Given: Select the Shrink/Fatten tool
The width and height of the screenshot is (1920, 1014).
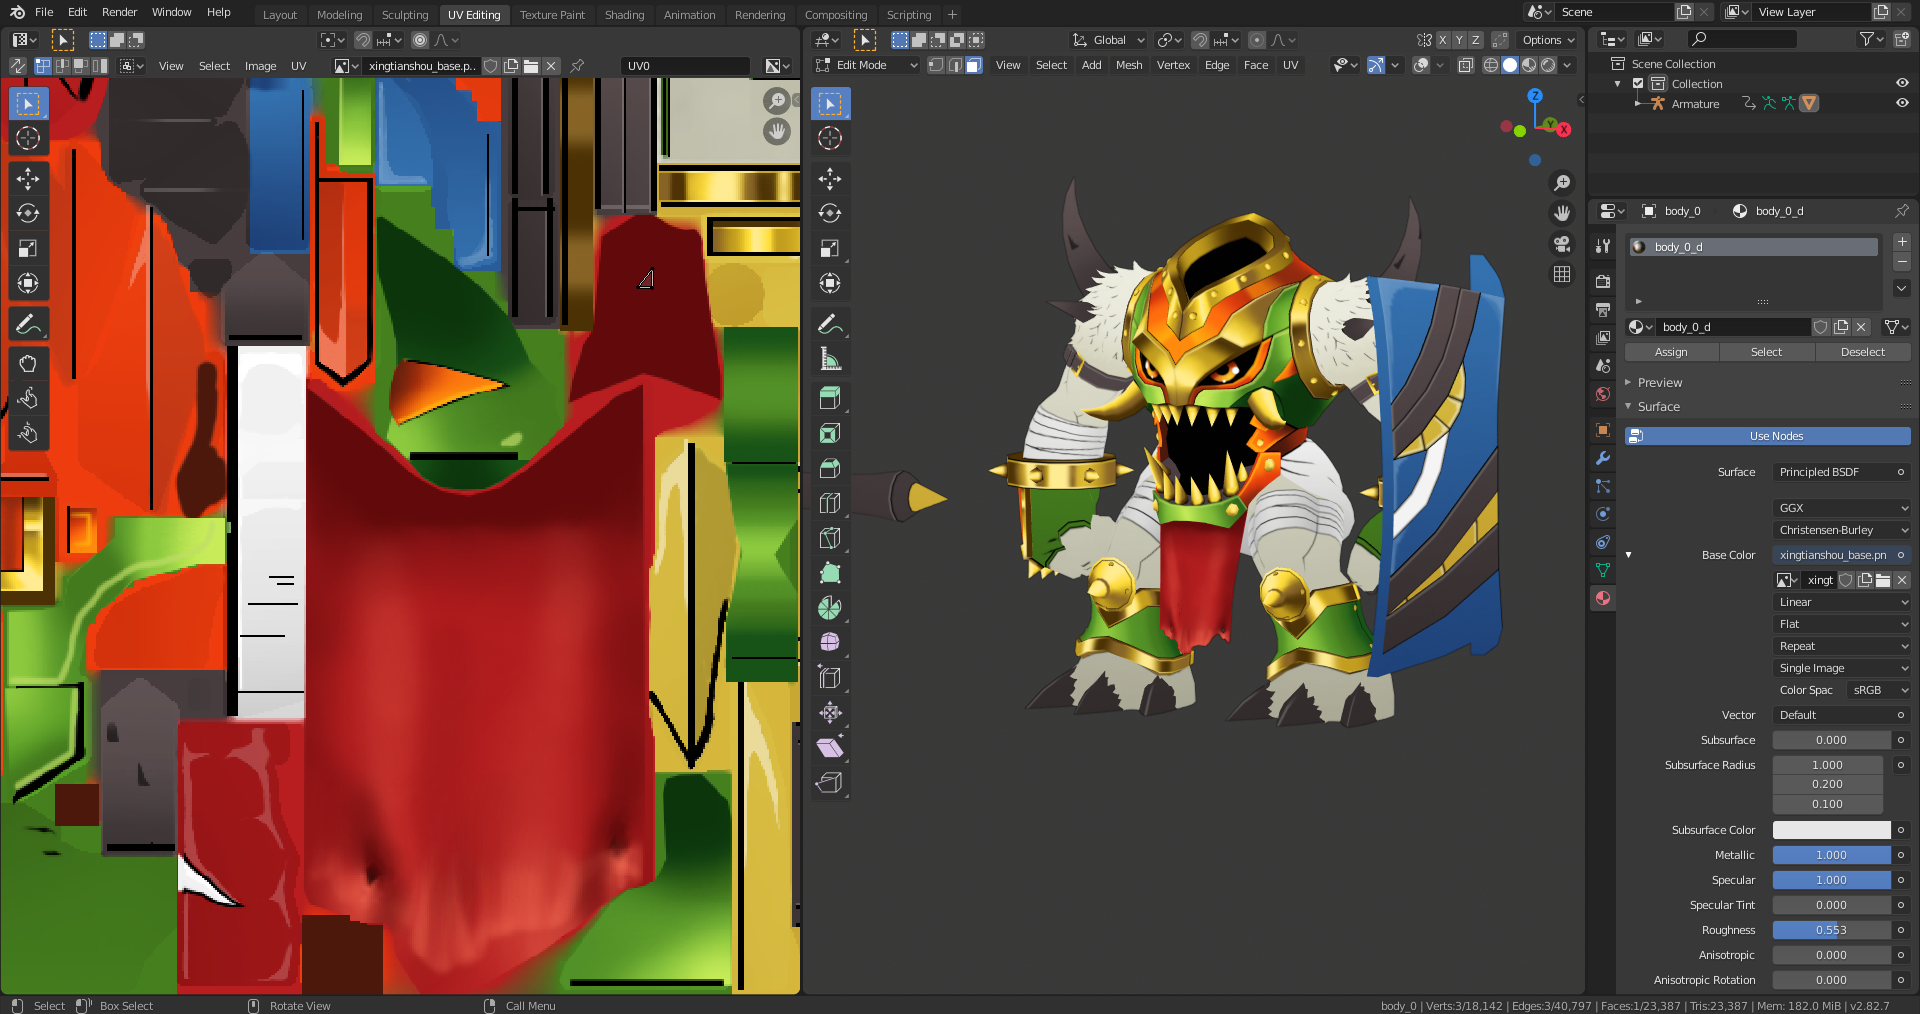Looking at the screenshot, I should tap(830, 712).
